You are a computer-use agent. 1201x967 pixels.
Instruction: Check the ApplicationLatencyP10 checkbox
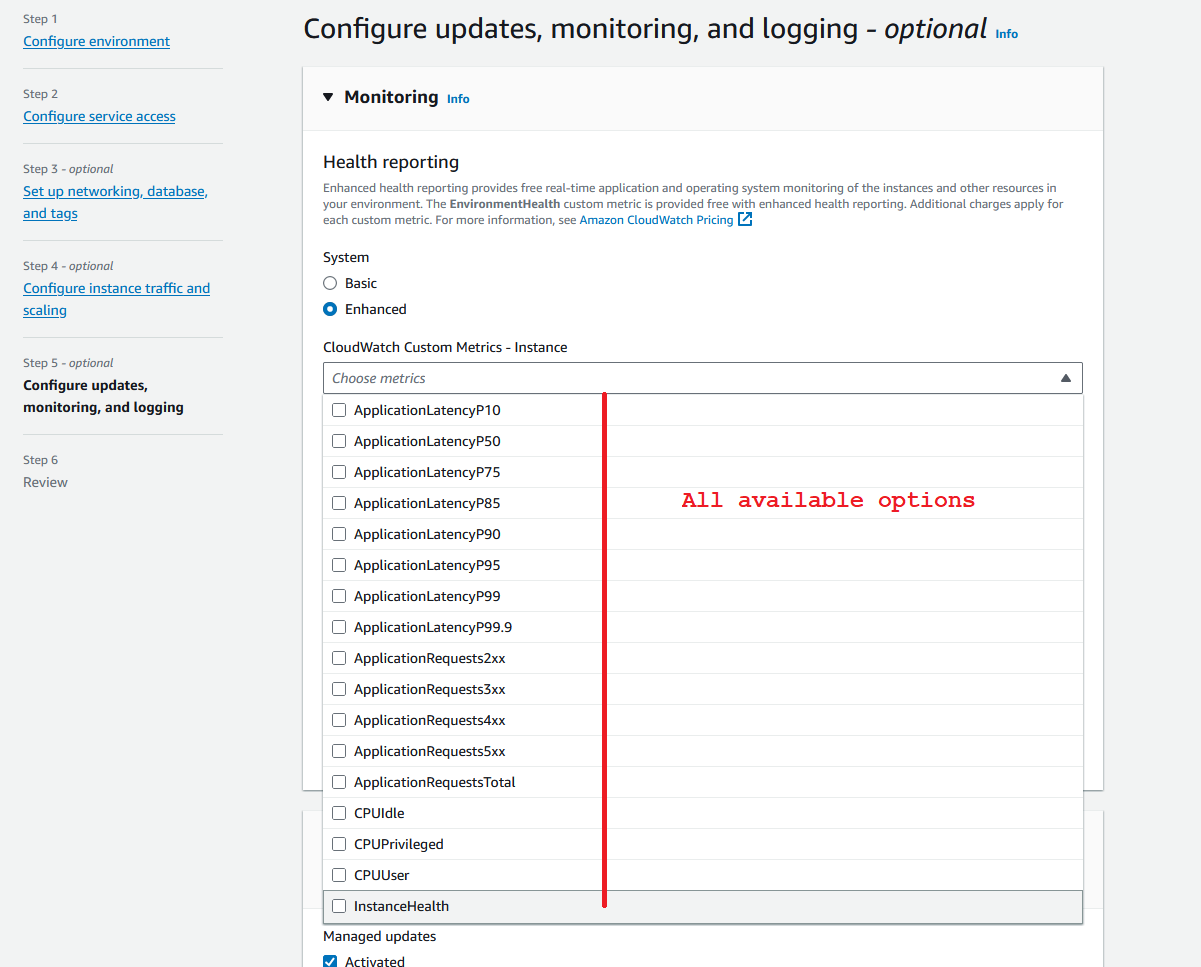click(339, 410)
